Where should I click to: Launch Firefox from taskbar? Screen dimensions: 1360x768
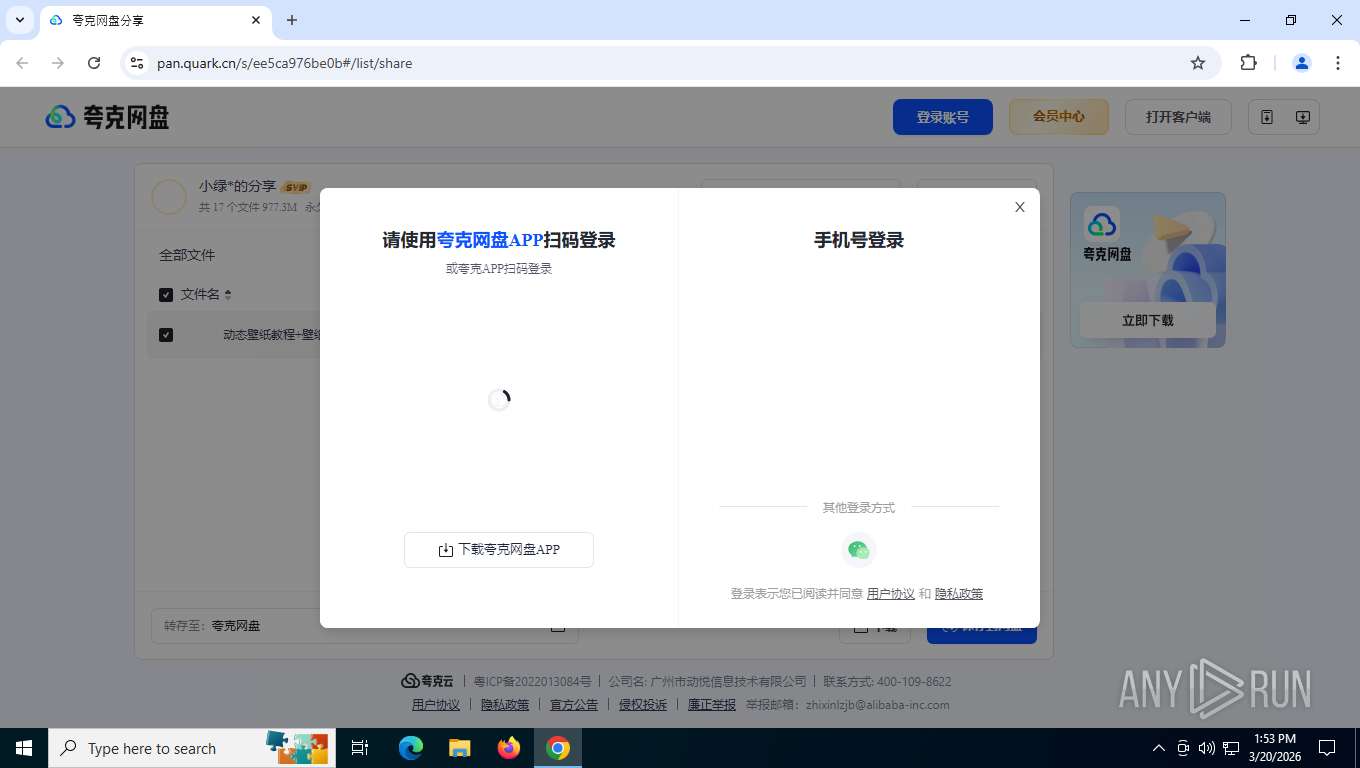click(x=509, y=748)
